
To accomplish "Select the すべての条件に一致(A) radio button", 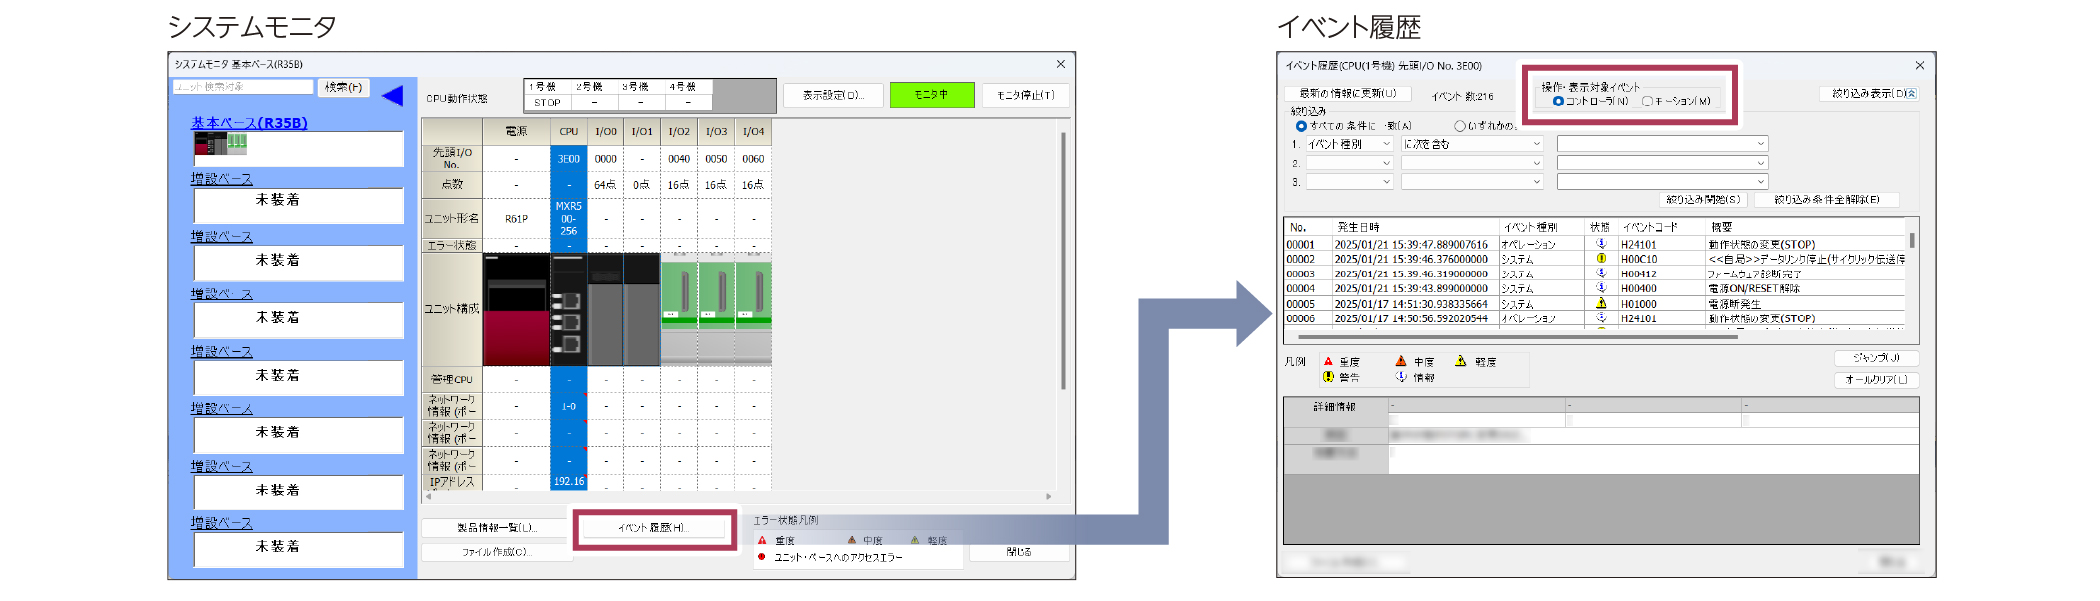I will coord(1300,126).
